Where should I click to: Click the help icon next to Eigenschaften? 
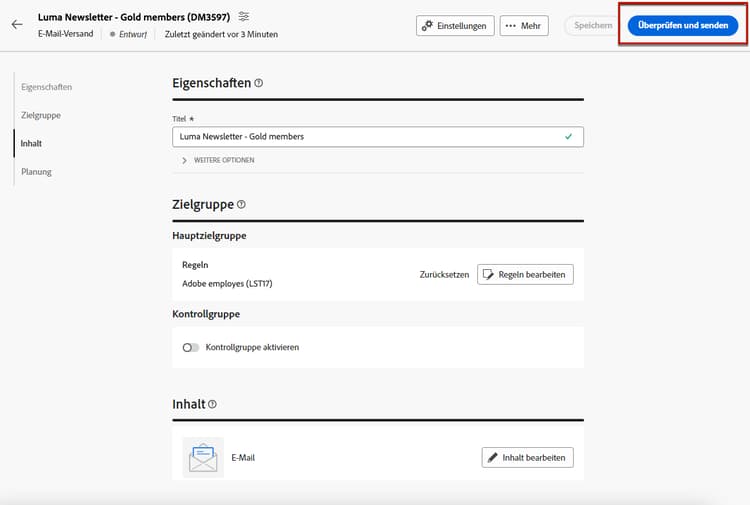[259, 83]
